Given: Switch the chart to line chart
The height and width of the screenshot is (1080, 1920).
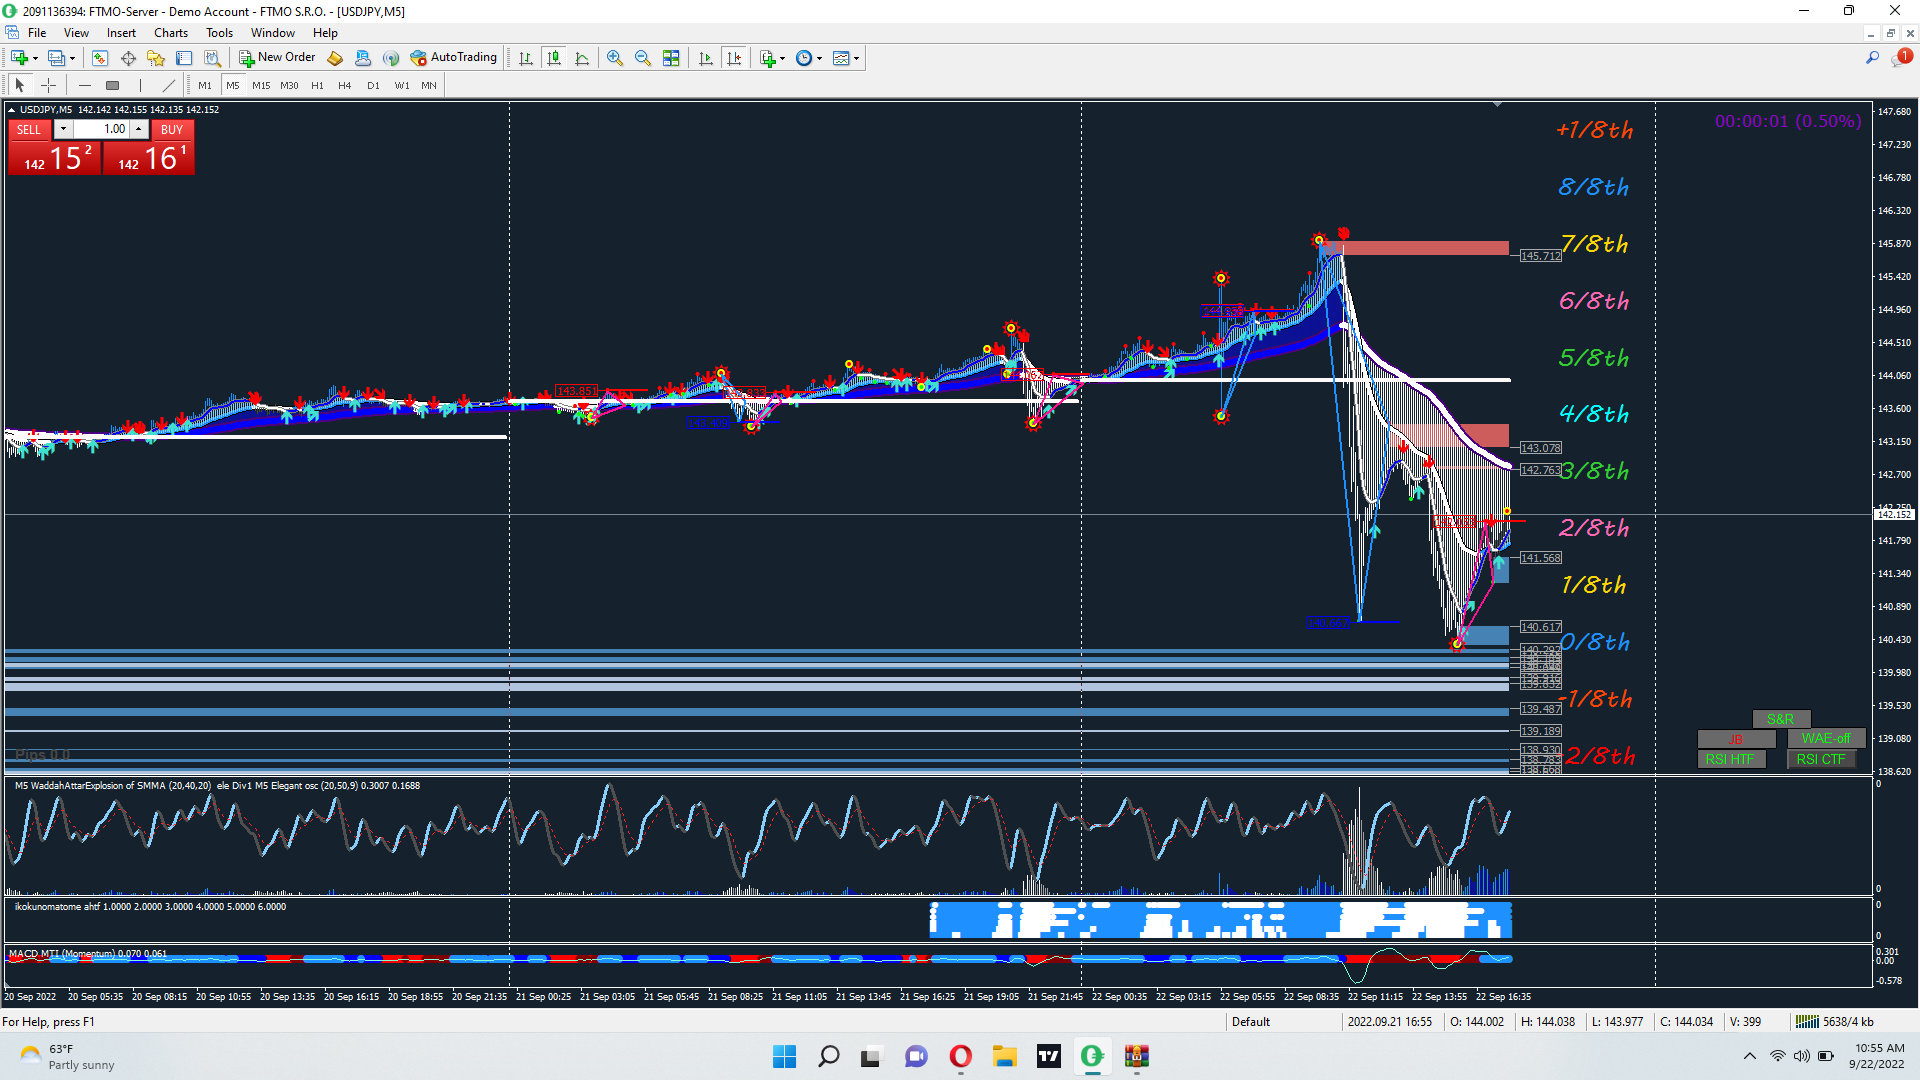Looking at the screenshot, I should click(582, 58).
